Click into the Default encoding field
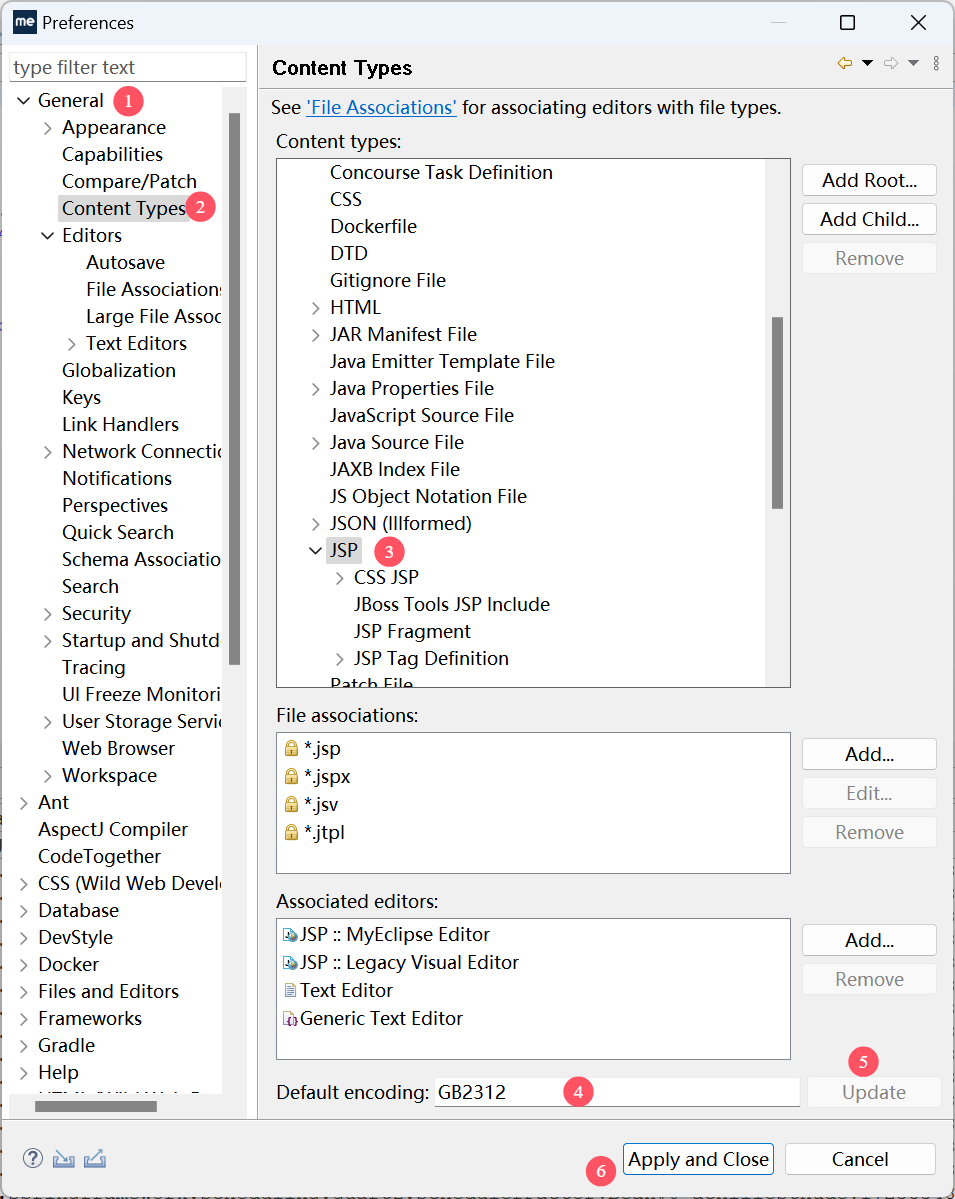This screenshot has width=955, height=1199. pyautogui.click(x=616, y=1092)
